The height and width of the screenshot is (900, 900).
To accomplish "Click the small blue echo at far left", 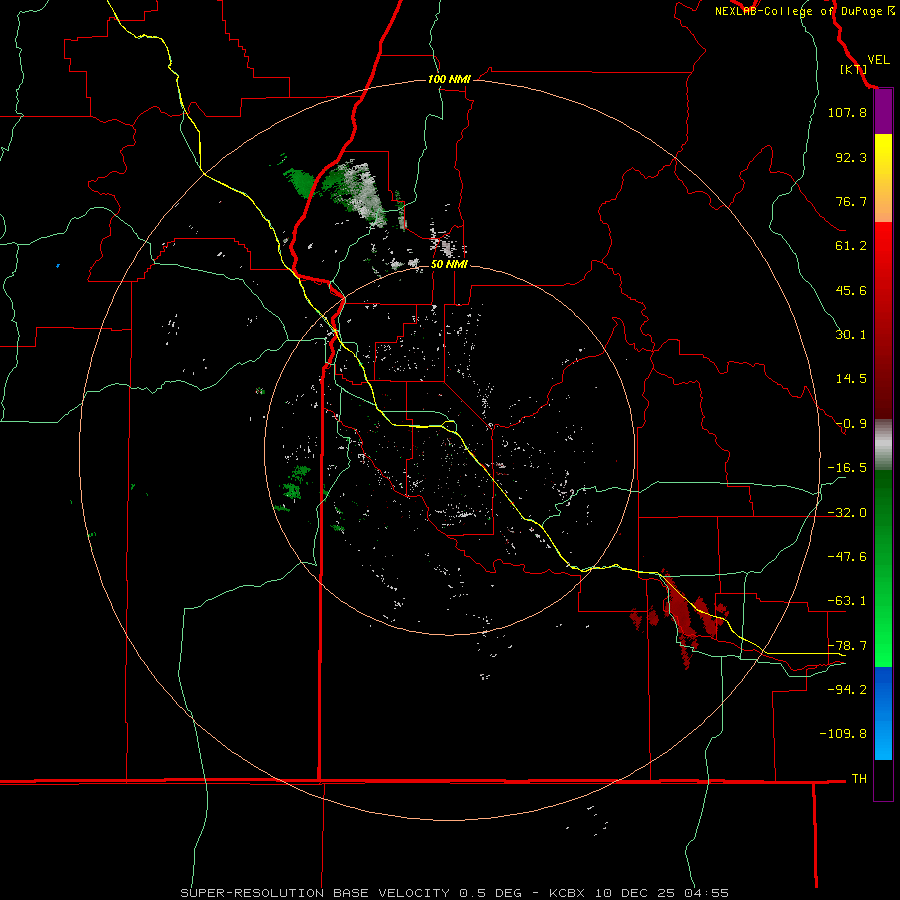I will point(58,266).
